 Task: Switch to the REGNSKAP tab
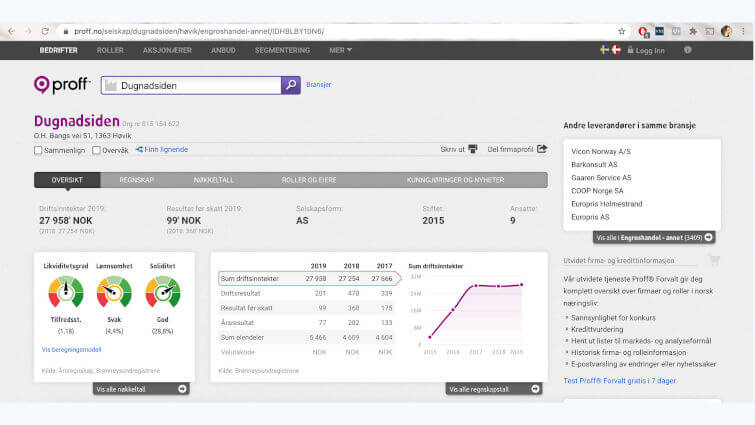pyautogui.click(x=136, y=180)
